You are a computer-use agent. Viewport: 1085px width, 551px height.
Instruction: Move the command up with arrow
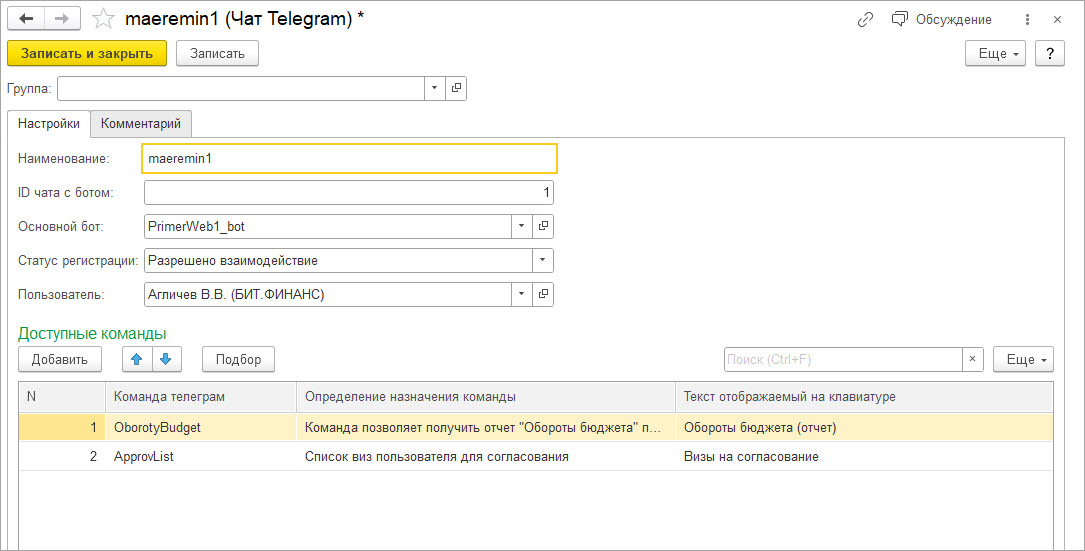point(136,359)
